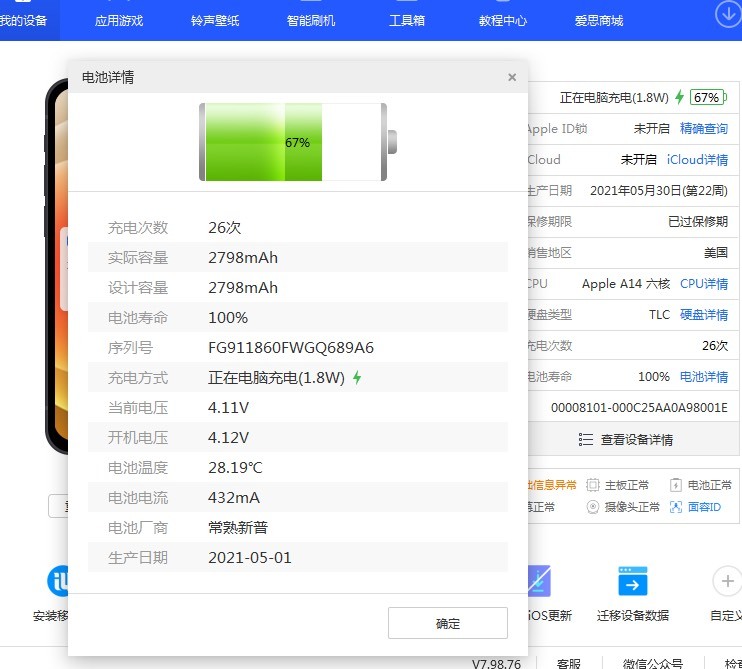Click the 电池厂商 value 常熟新普
Screen dimensions: 742x669
(x=238, y=528)
